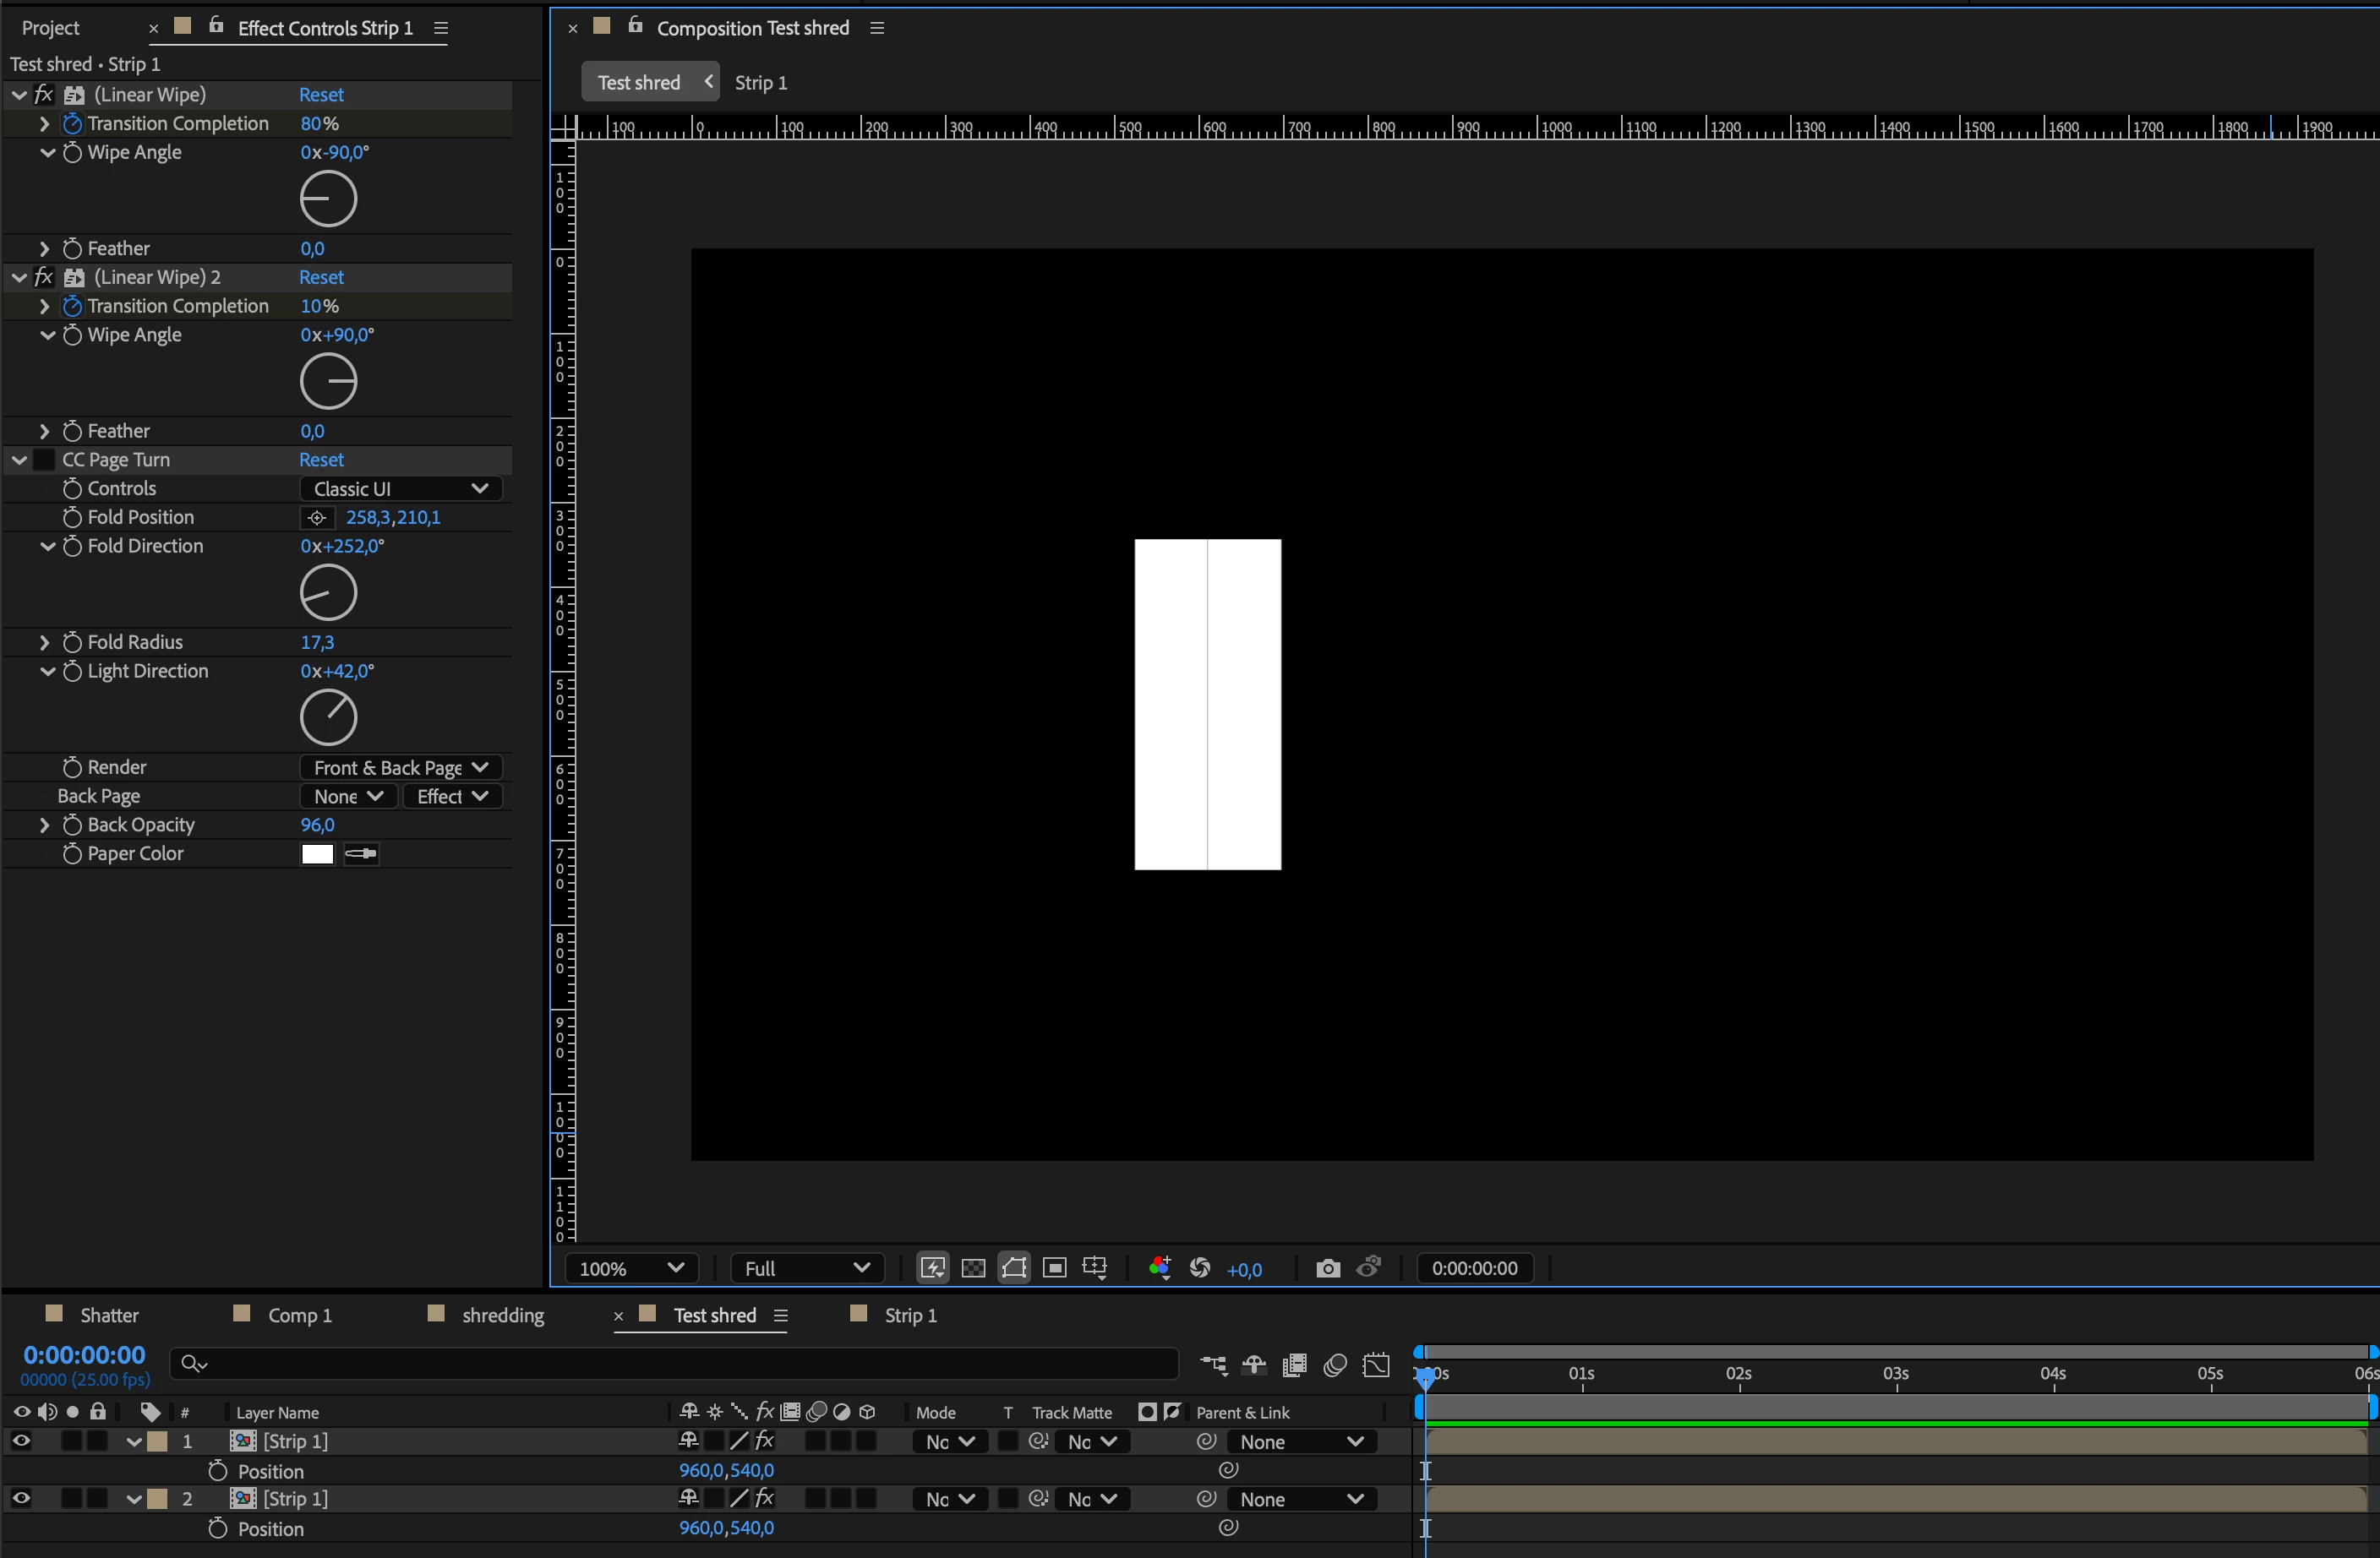Switch to the shredding timeline tab
Viewport: 2380px width, 1558px height.
pos(502,1315)
